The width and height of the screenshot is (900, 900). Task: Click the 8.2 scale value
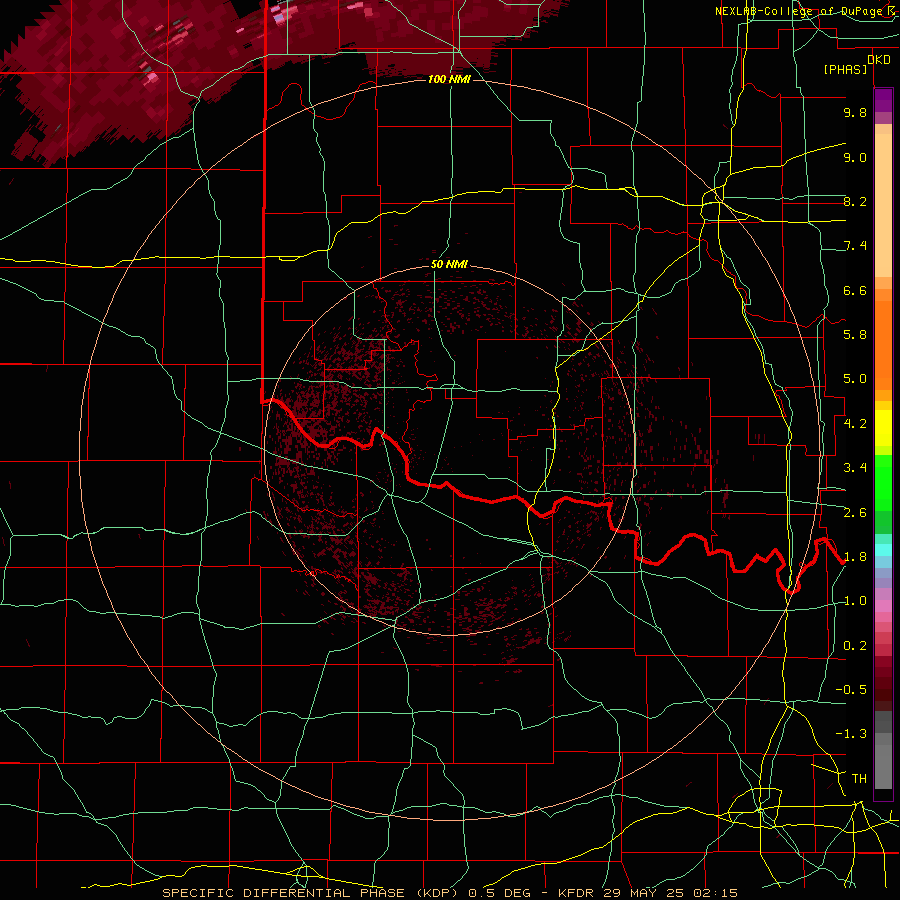[x=855, y=201]
